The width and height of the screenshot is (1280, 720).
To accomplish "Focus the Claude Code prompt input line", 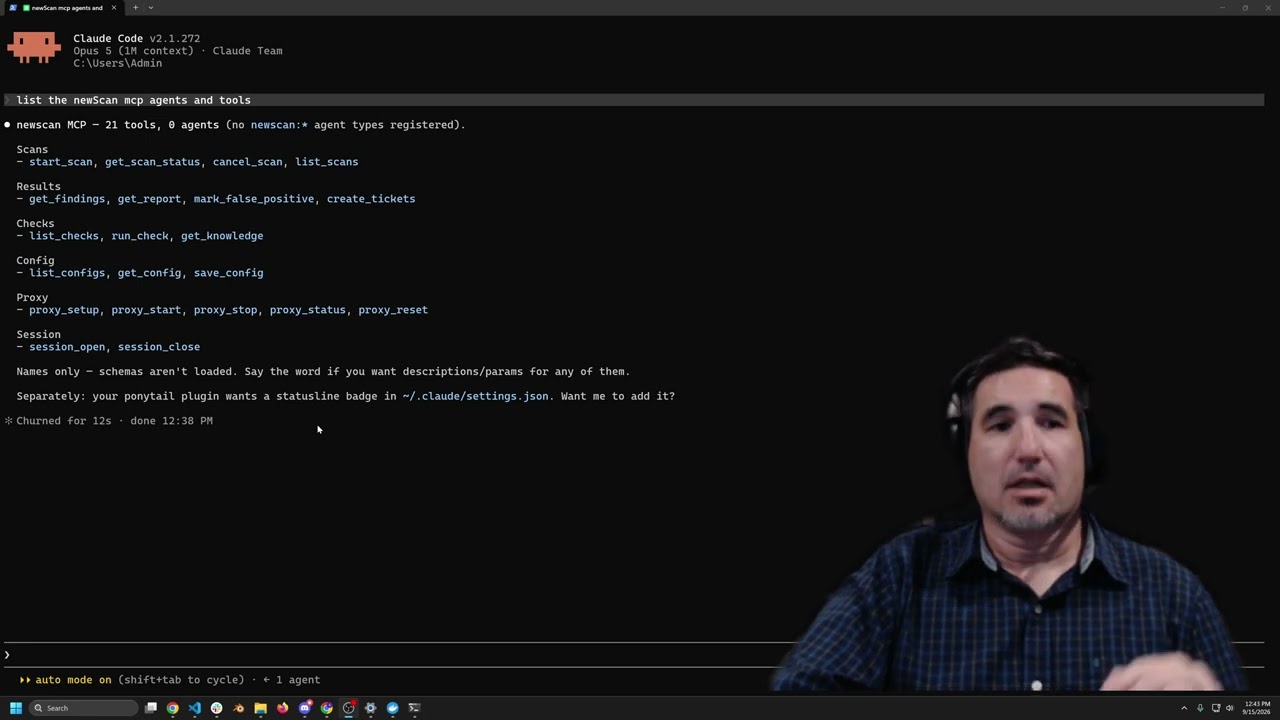I will (x=634, y=655).
